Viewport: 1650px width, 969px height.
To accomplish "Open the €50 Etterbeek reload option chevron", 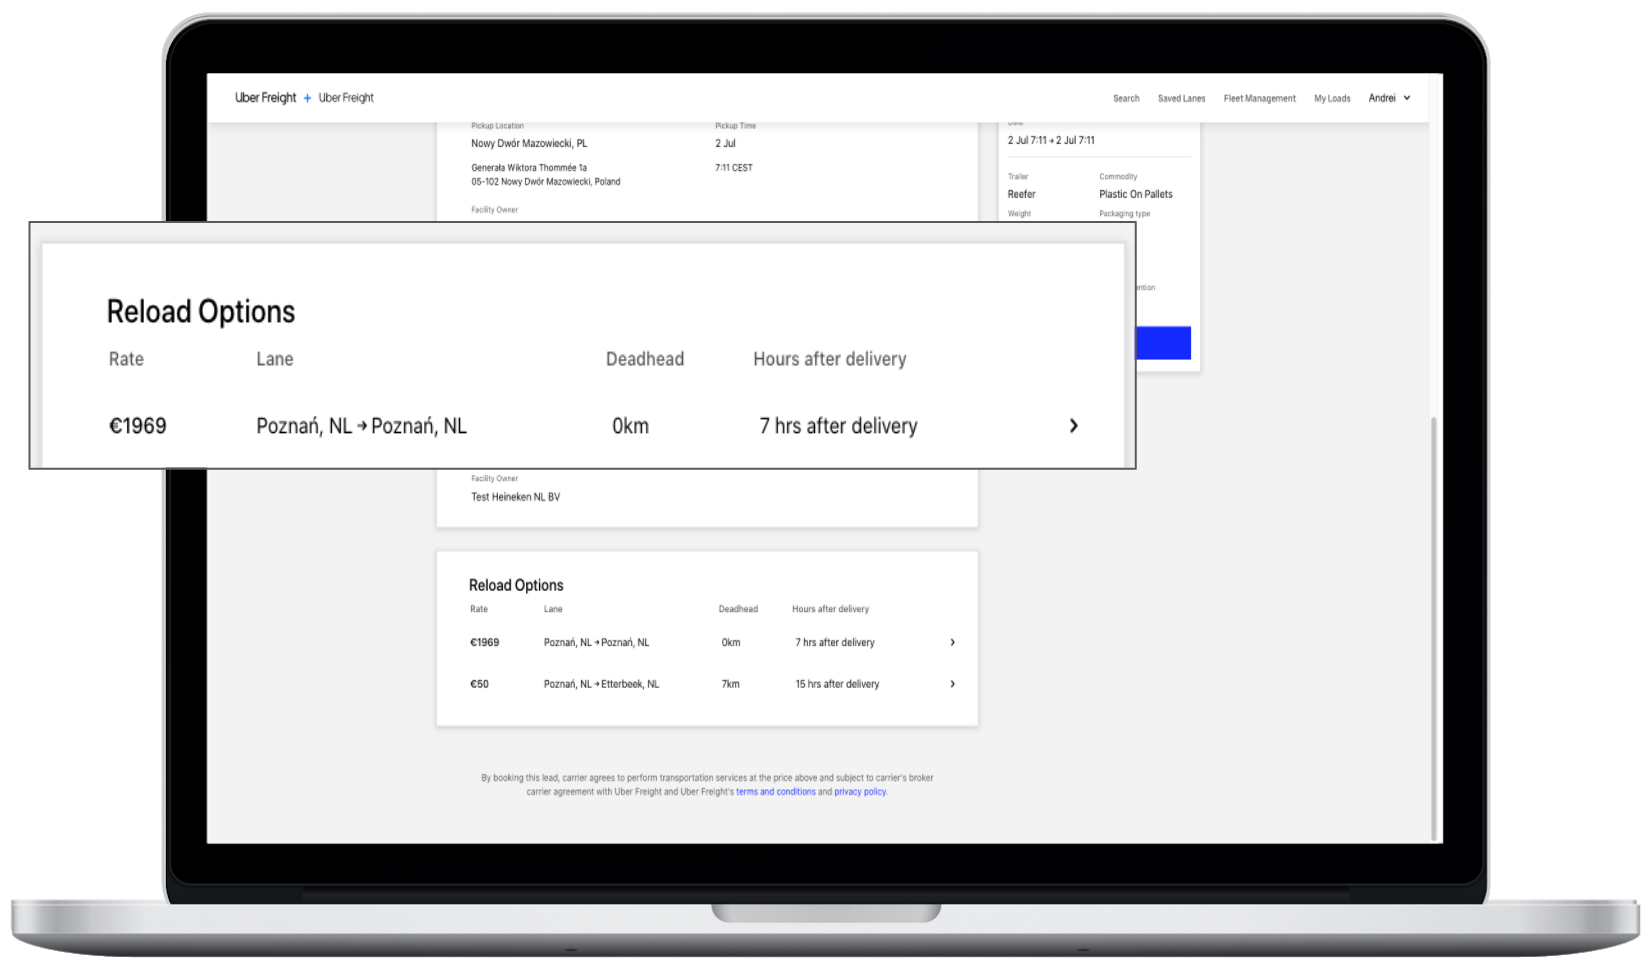I will pyautogui.click(x=952, y=685).
